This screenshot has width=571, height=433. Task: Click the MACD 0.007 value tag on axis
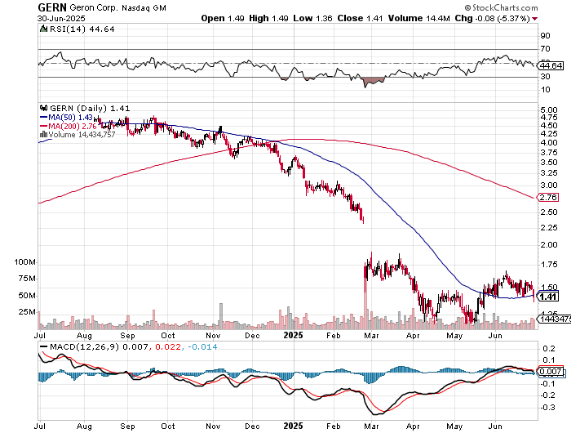pyautogui.click(x=551, y=372)
